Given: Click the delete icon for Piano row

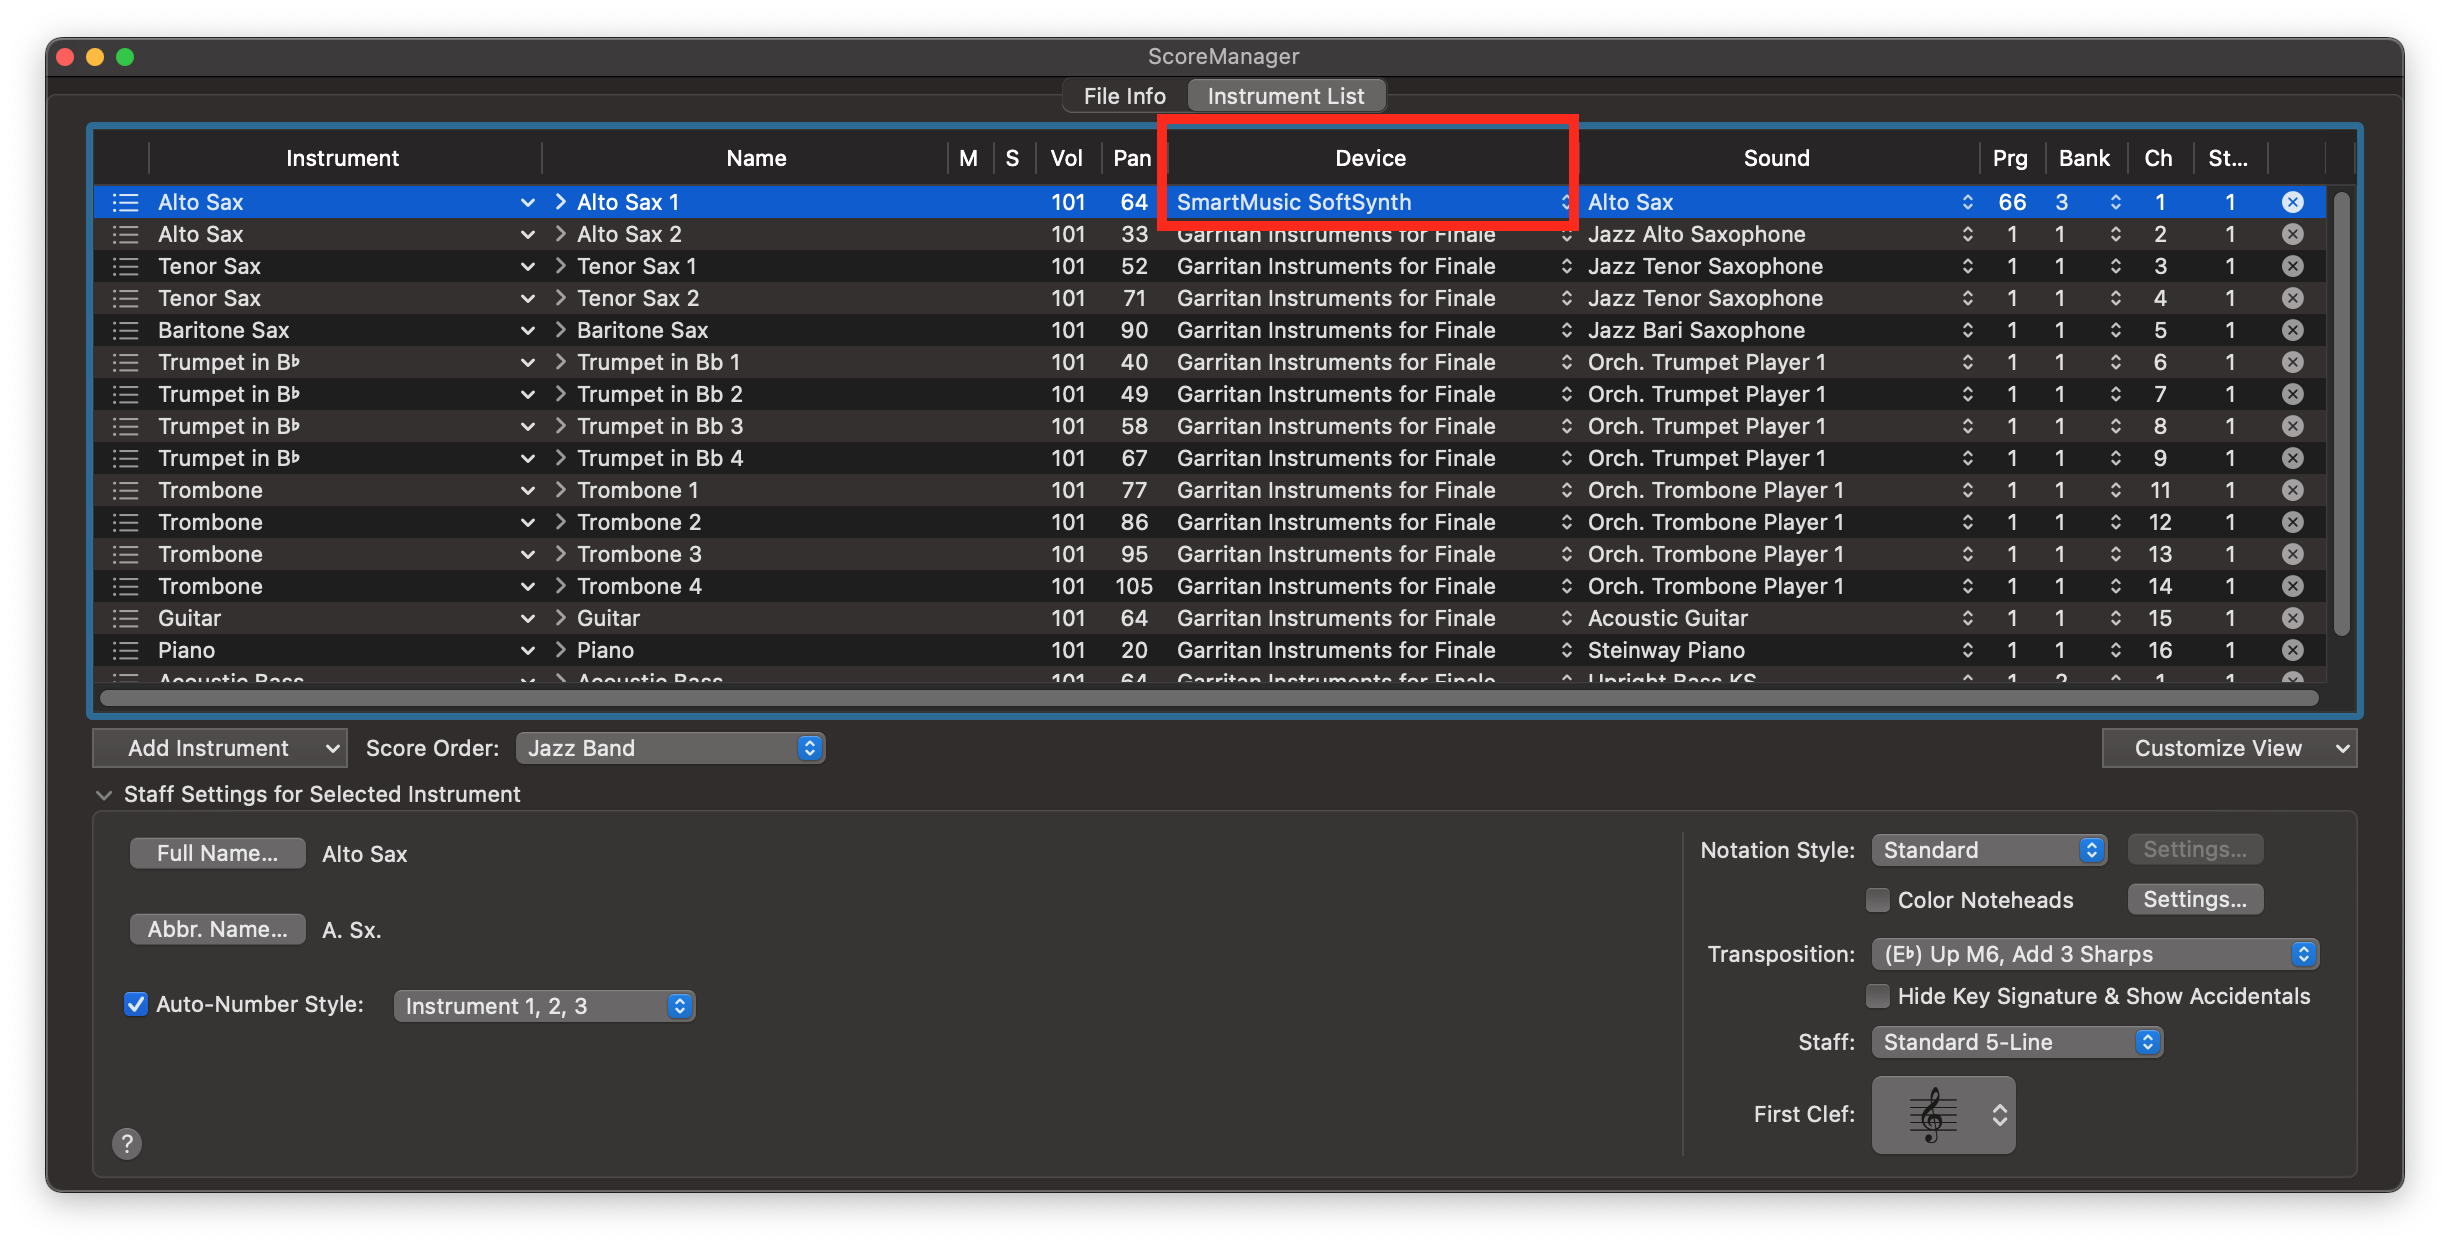Looking at the screenshot, I should tap(2293, 650).
